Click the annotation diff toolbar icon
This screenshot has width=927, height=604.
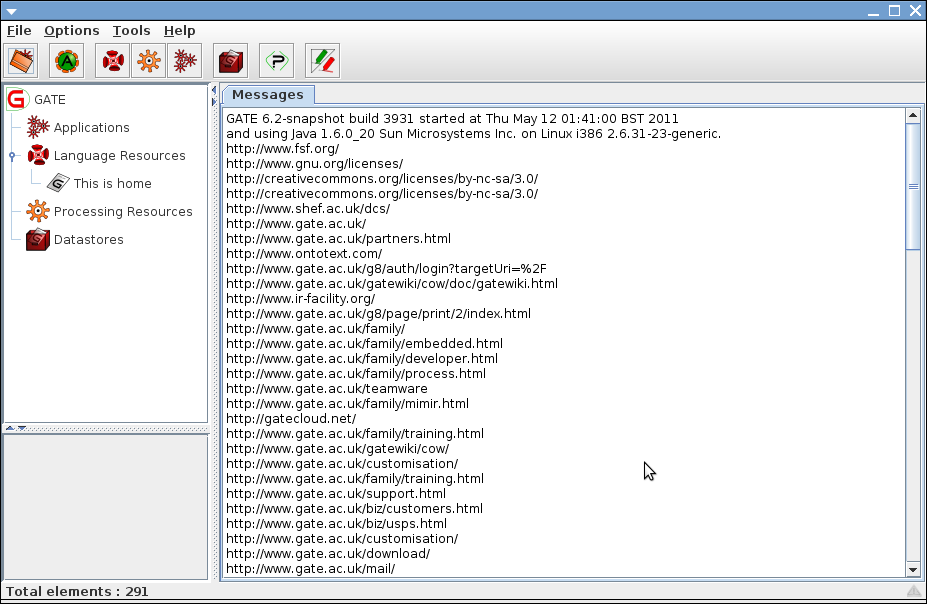(323, 60)
